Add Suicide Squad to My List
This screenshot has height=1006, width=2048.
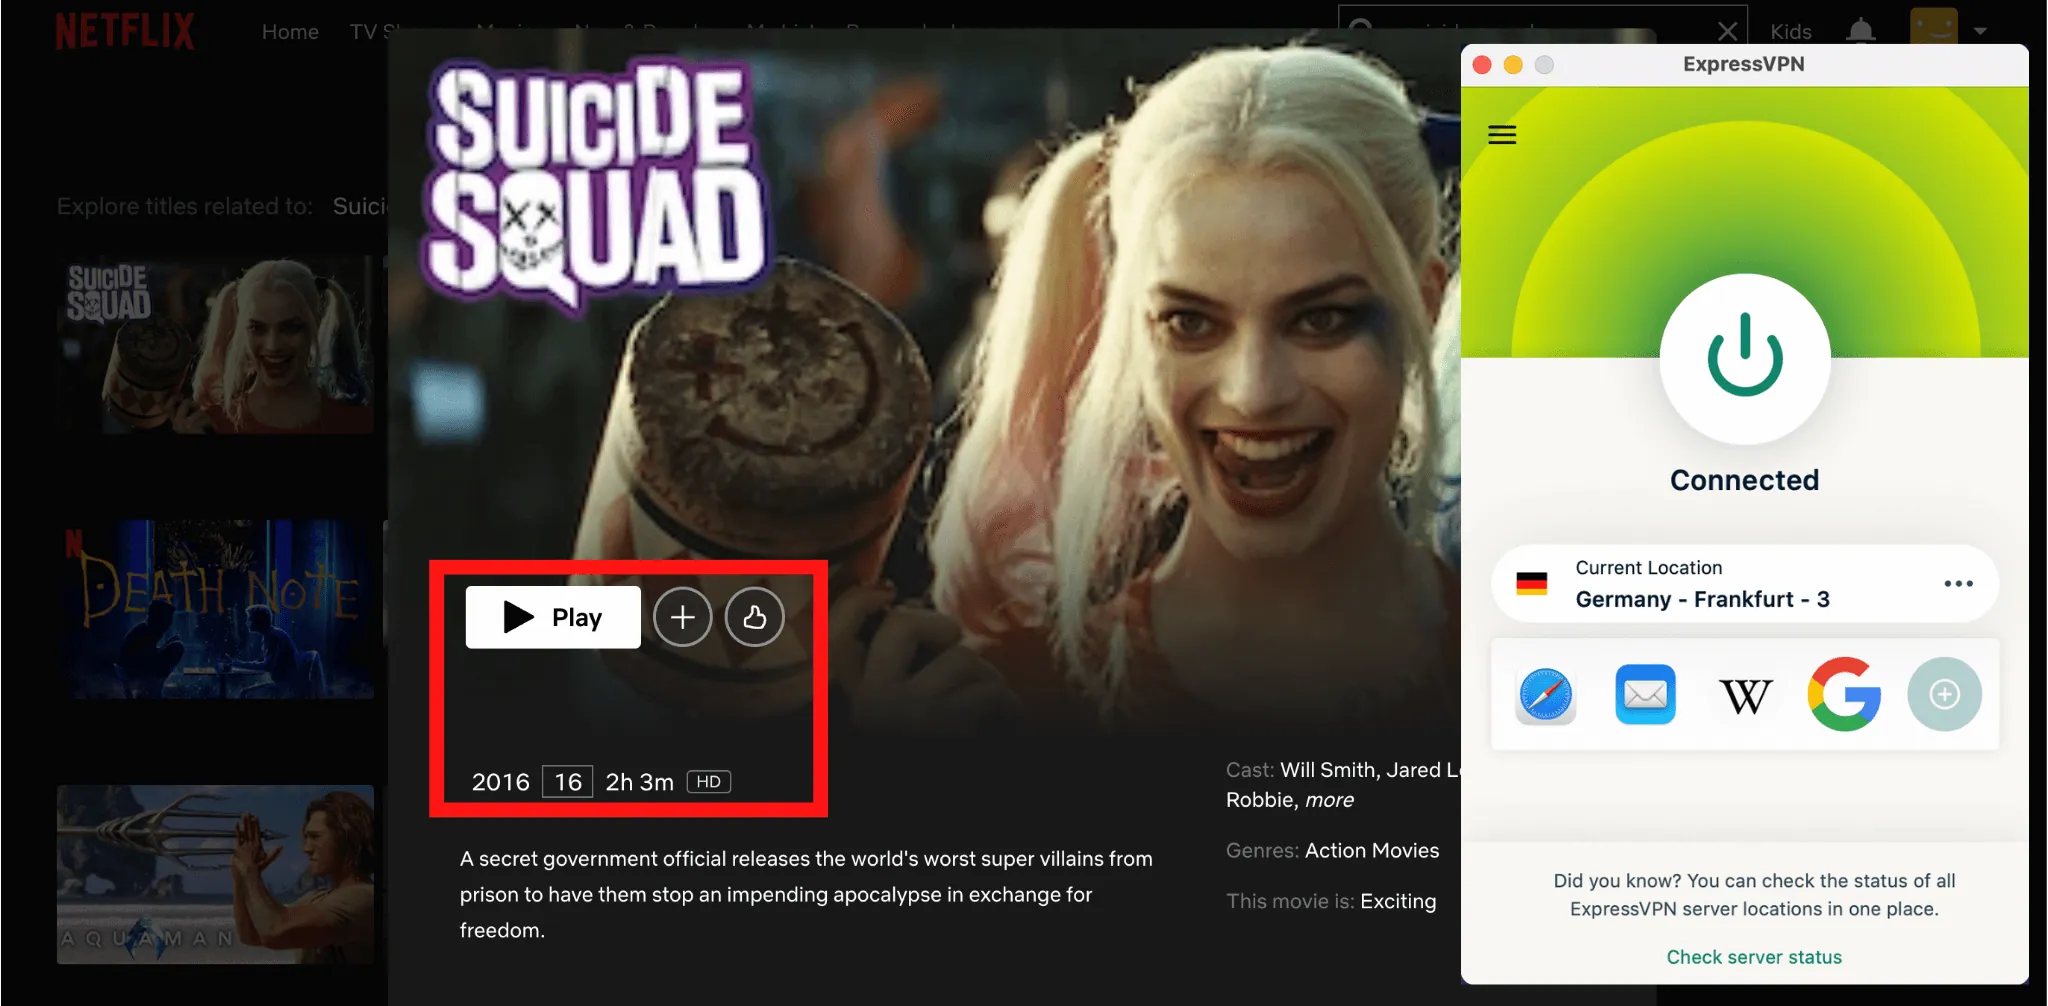coord(683,617)
